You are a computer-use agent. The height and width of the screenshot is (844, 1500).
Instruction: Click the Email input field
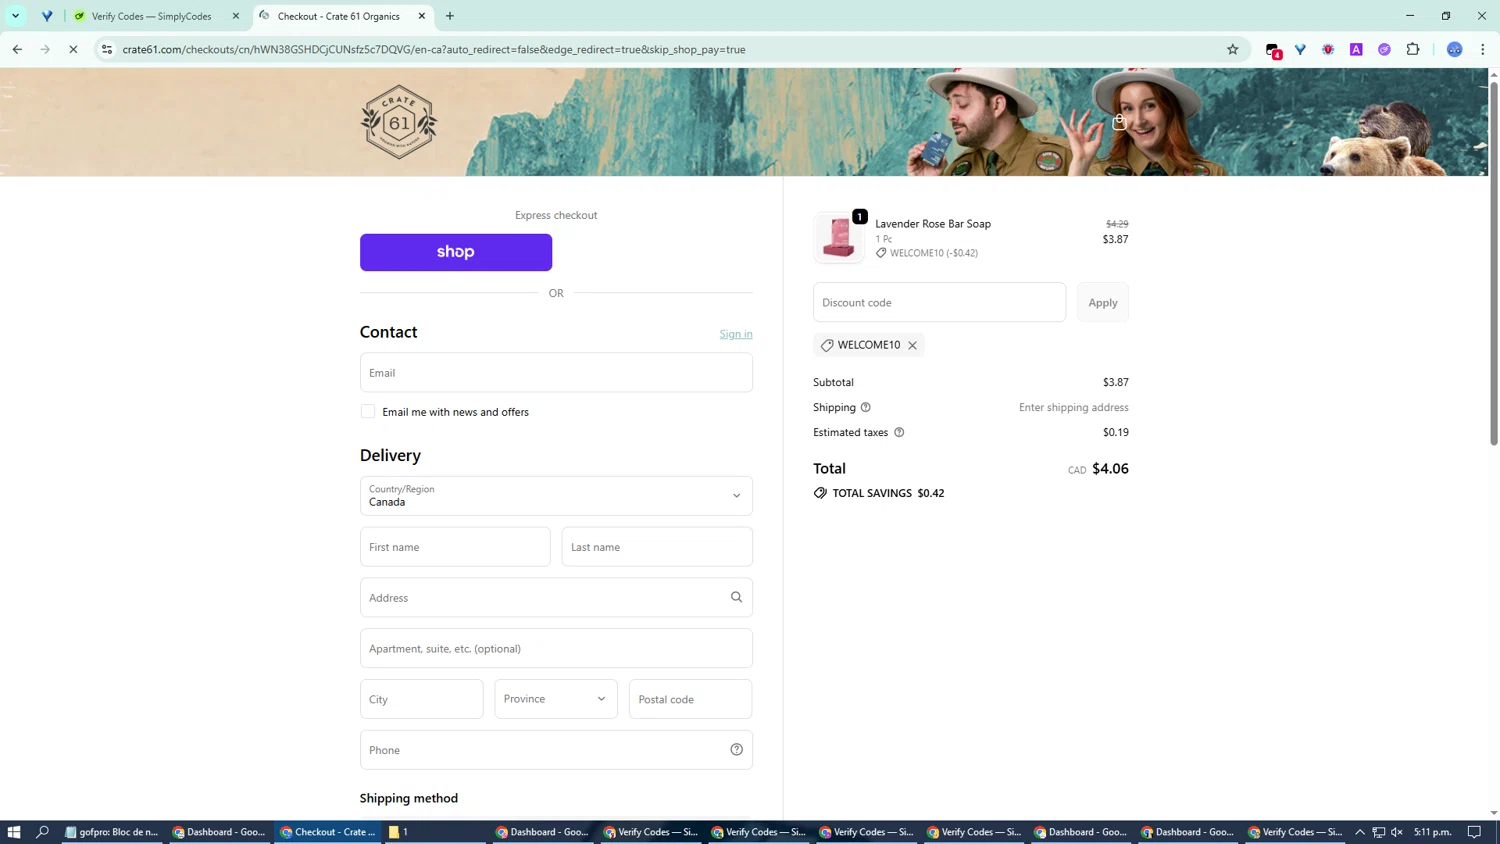(556, 372)
